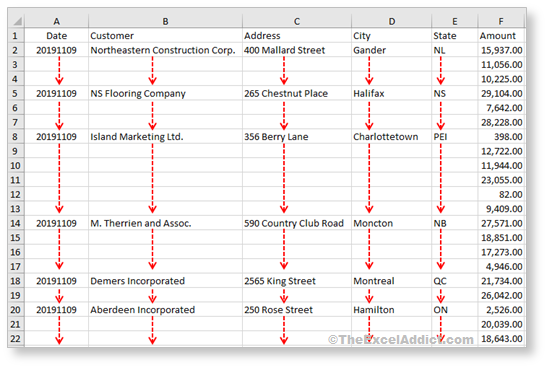Select row 1 header

[16, 36]
